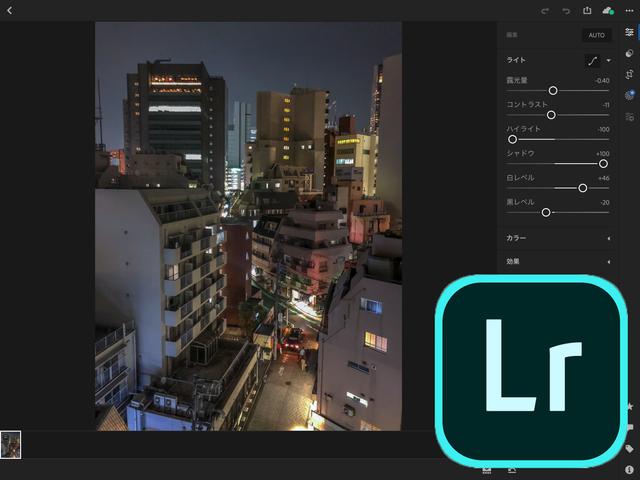
Task: Go back with the top-left arrow
Action: click(10, 10)
